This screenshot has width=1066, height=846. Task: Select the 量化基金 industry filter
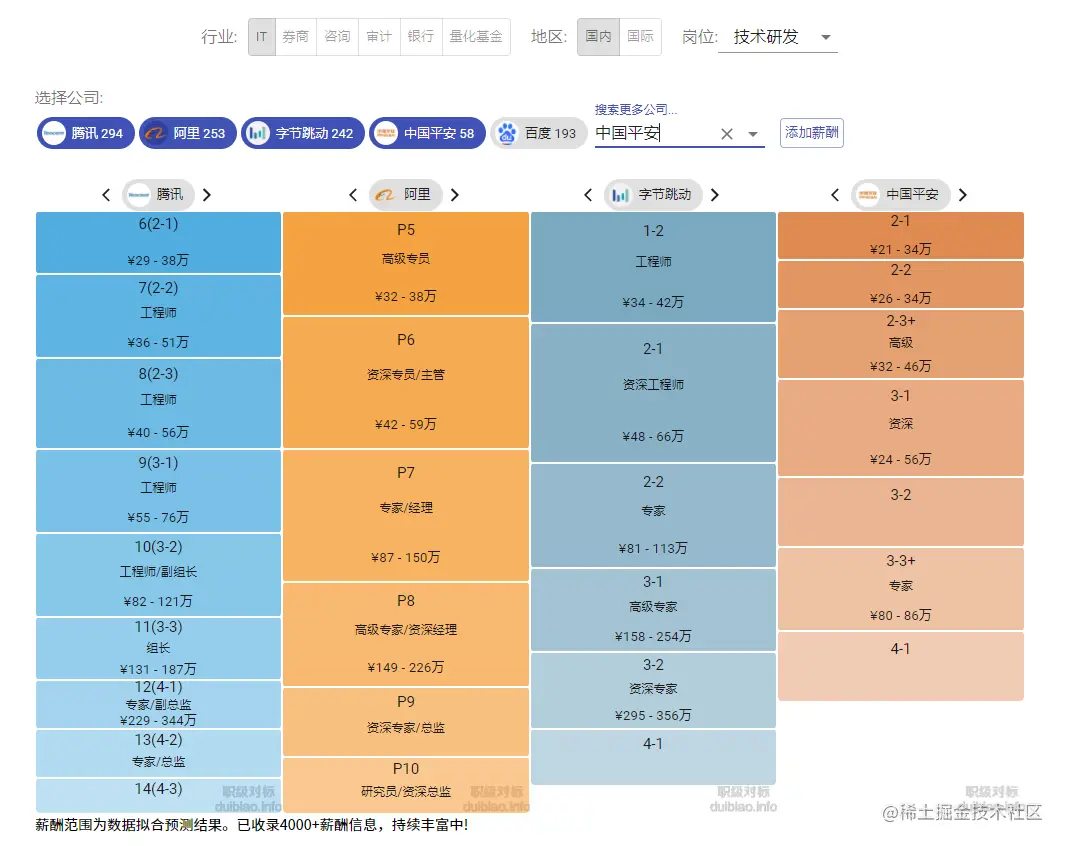[x=476, y=37]
